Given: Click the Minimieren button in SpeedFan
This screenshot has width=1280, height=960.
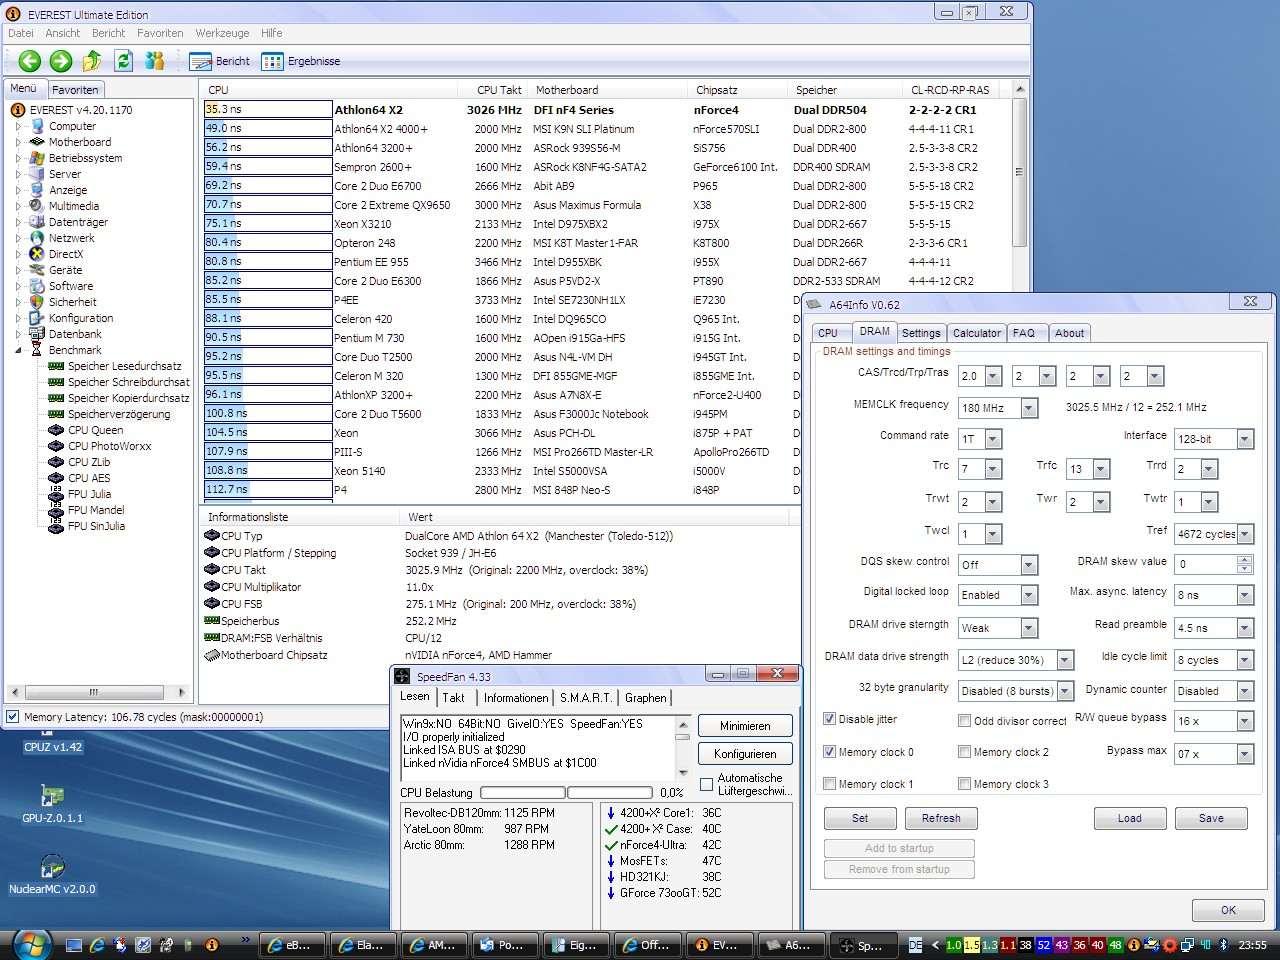Looking at the screenshot, I should pos(745,726).
